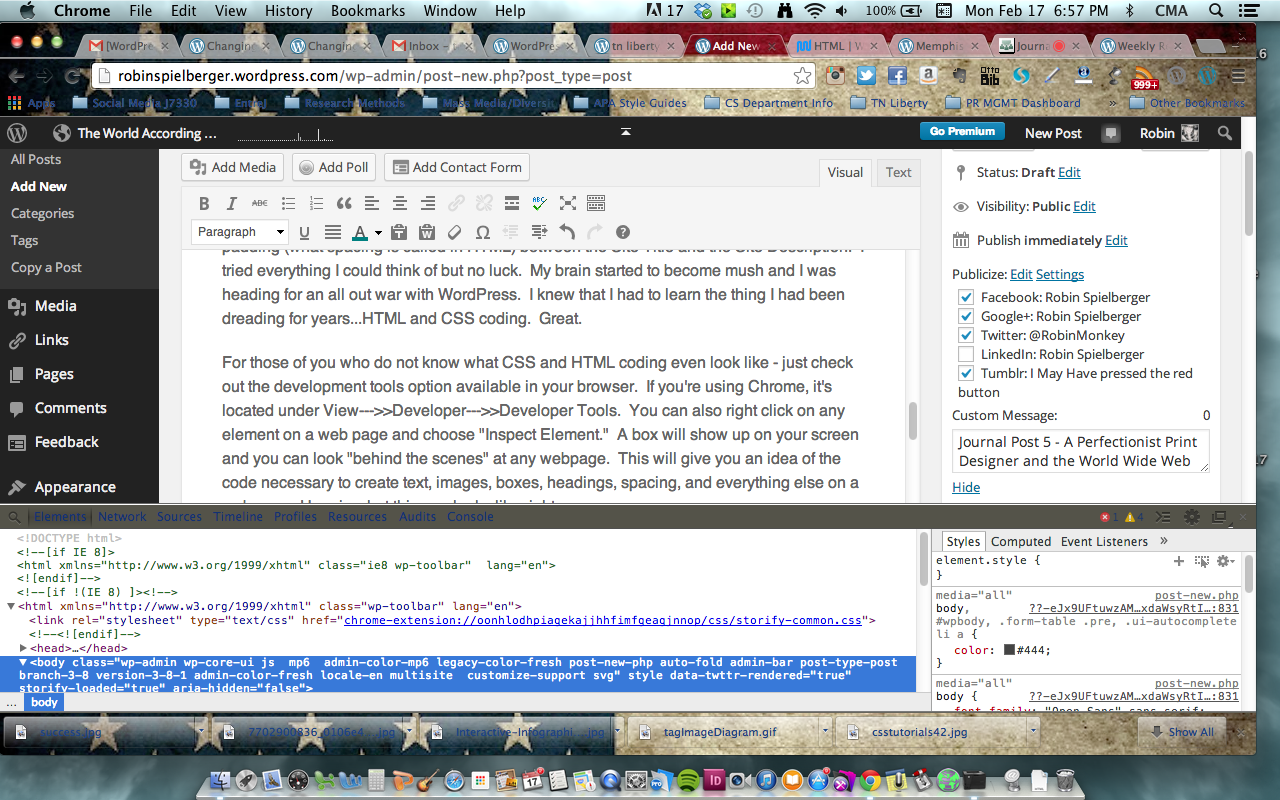
Task: Expand the text color picker arrow
Action: 379,233
